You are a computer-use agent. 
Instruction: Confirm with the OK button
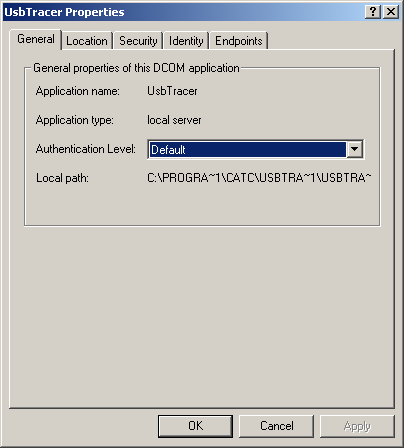click(x=195, y=426)
